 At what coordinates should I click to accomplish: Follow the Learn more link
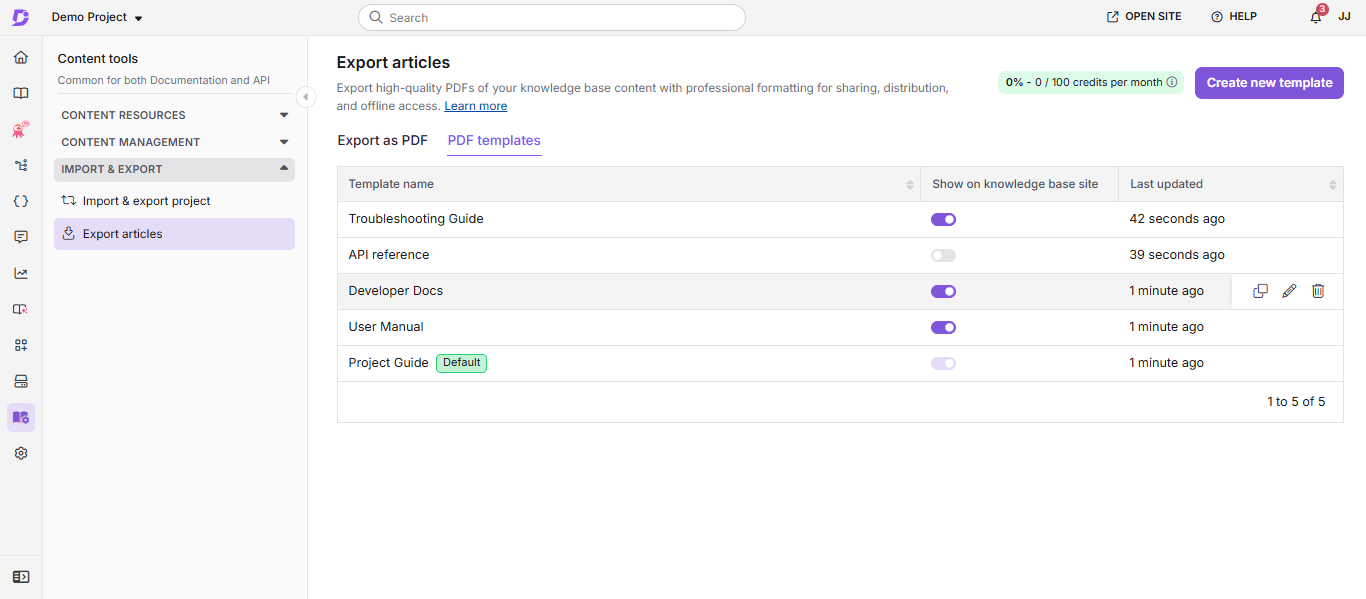[476, 106]
